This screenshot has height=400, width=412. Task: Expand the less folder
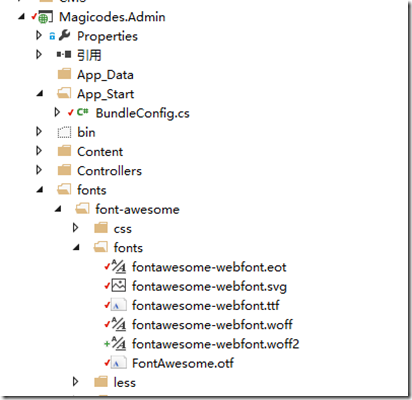(x=76, y=381)
